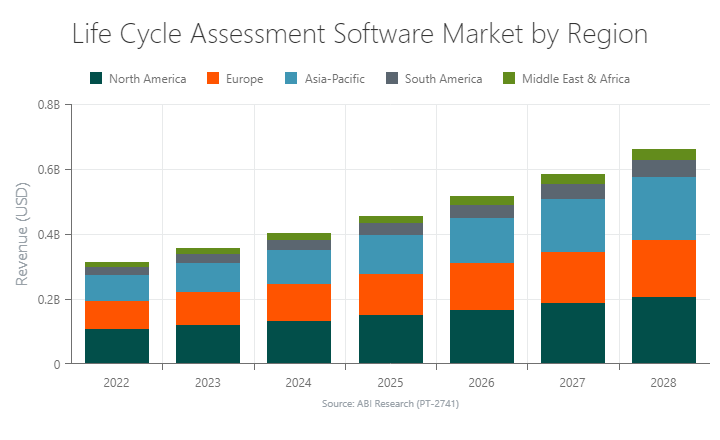Select the 2023 Europe bar segment
Image resolution: width=720 pixels, height=440 pixels.
tap(208, 309)
